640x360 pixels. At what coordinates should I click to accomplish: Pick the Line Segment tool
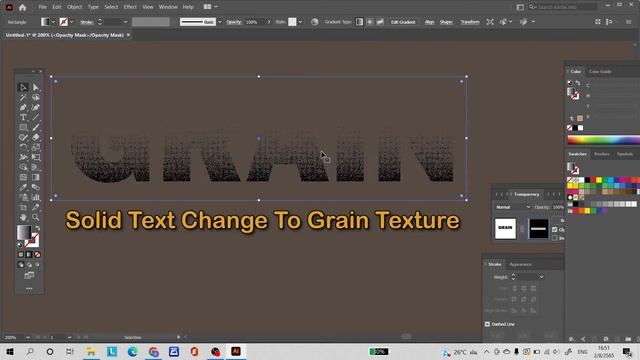[x=36, y=118]
